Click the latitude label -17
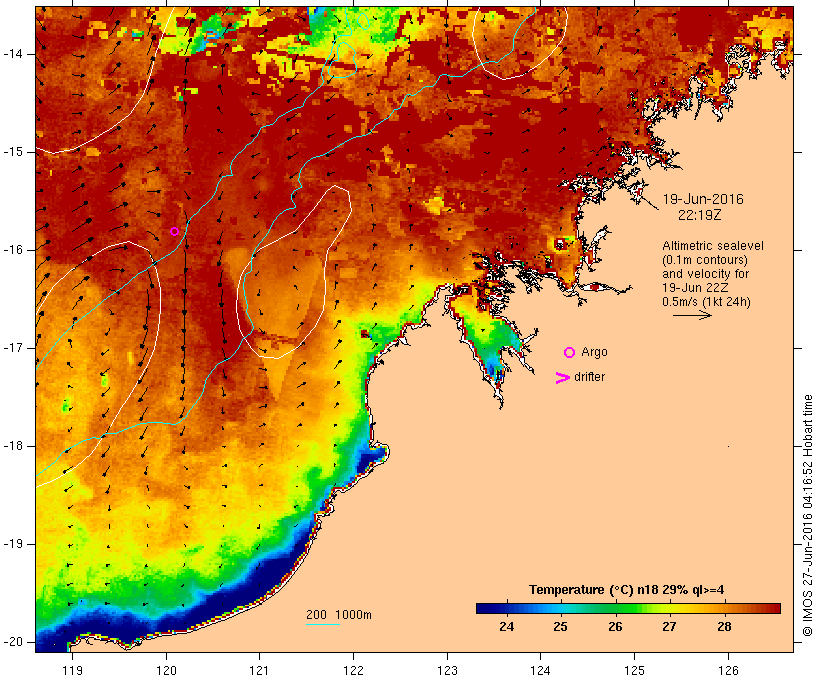 12,348
